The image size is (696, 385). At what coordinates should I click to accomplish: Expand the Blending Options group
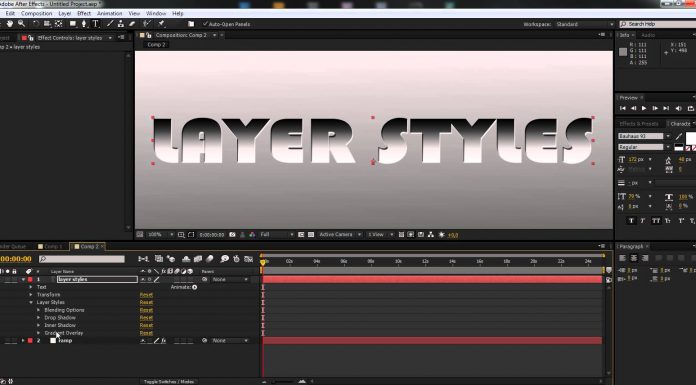38,310
